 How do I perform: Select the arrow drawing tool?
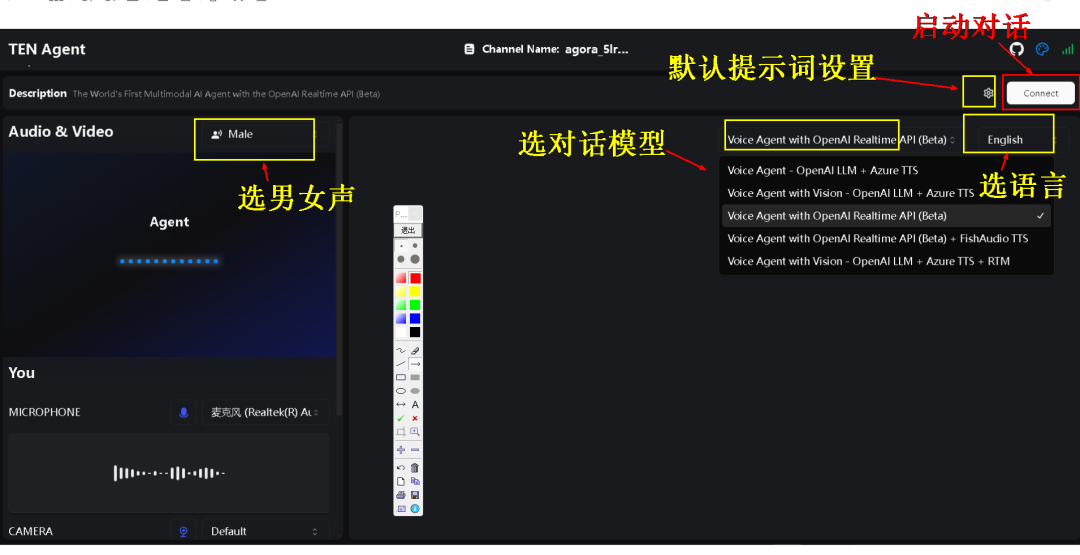click(415, 364)
